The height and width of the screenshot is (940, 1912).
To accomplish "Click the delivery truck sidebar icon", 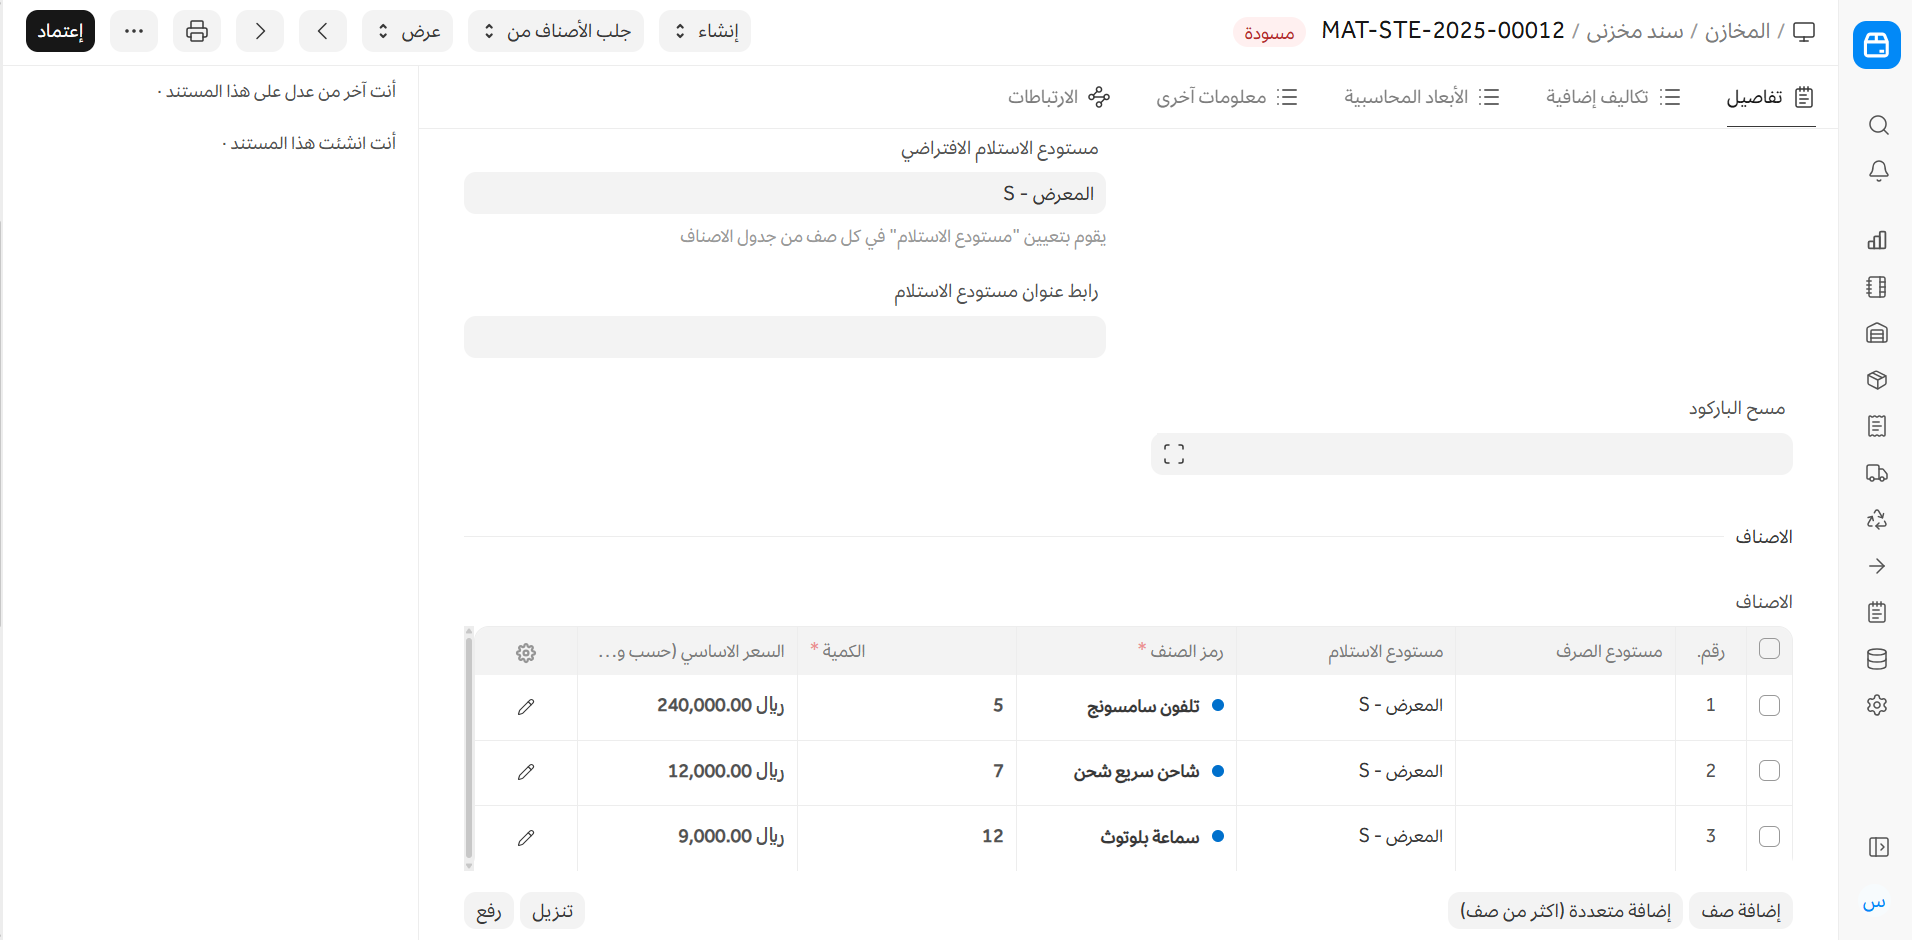I will 1877,473.
